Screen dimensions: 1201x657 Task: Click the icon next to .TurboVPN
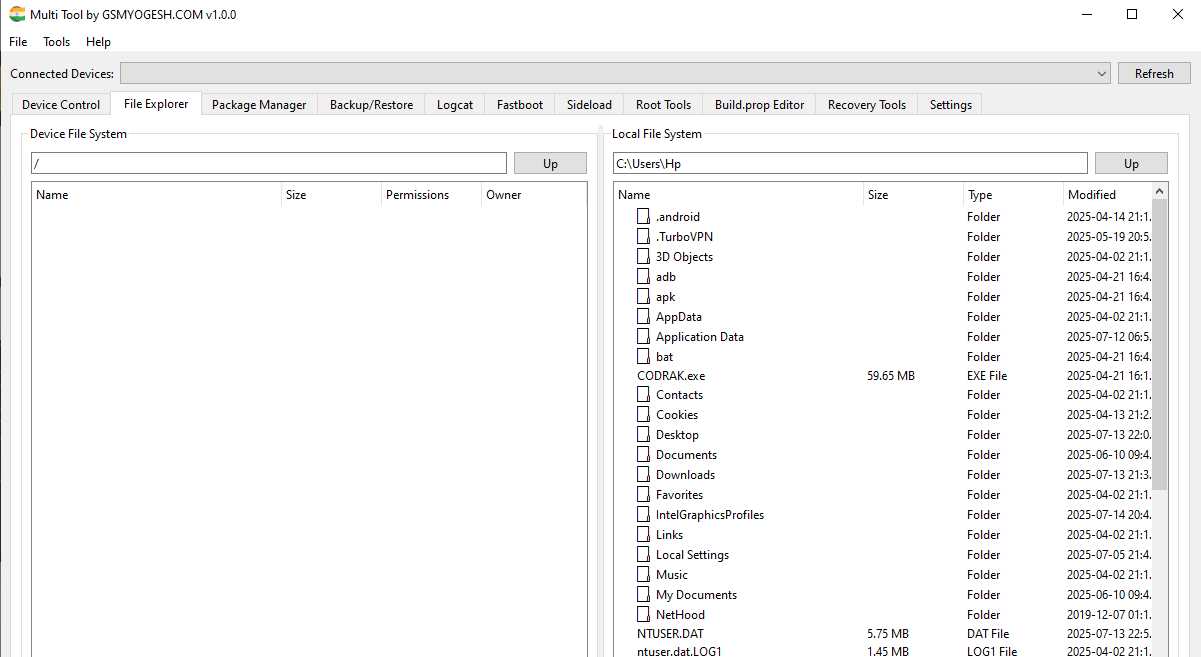click(643, 236)
